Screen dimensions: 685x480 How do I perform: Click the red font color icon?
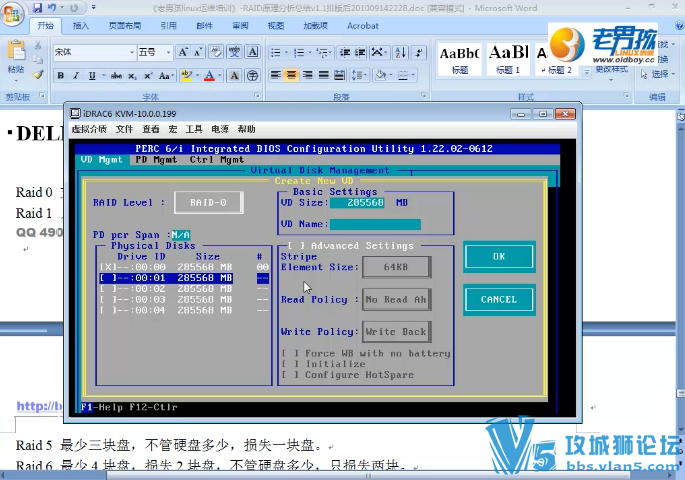(210, 76)
